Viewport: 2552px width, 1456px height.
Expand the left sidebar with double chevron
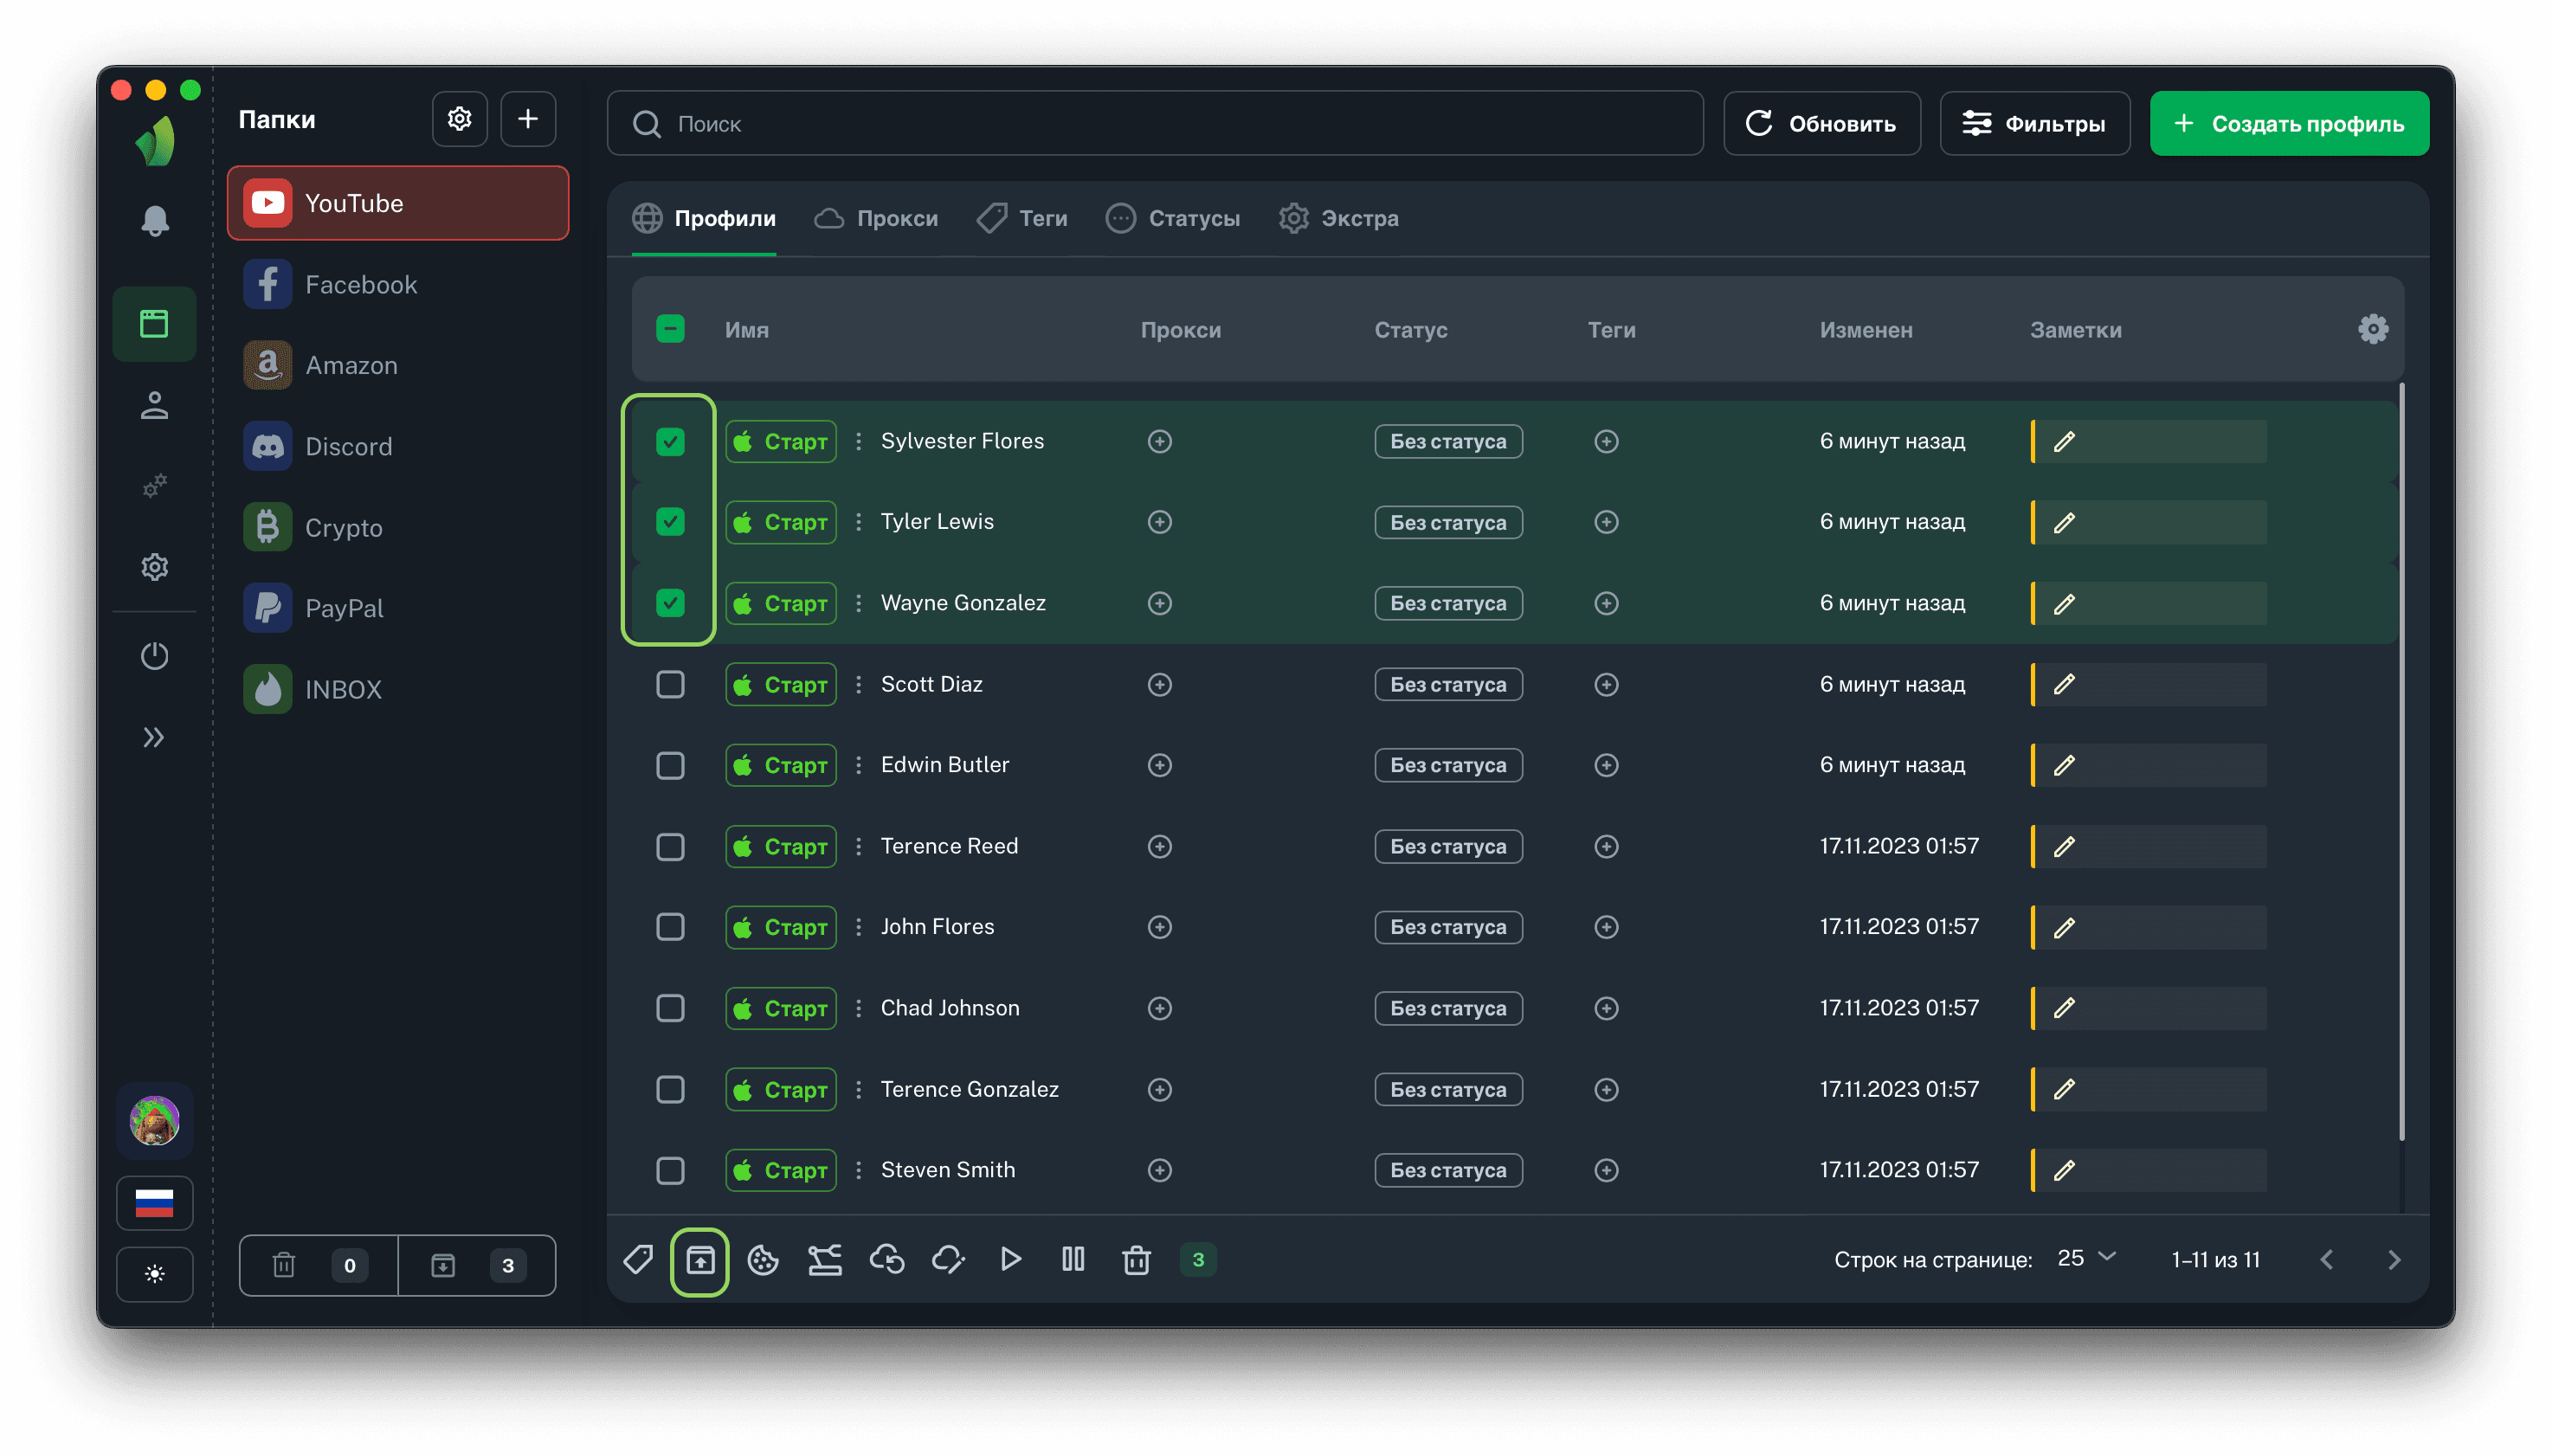click(154, 738)
